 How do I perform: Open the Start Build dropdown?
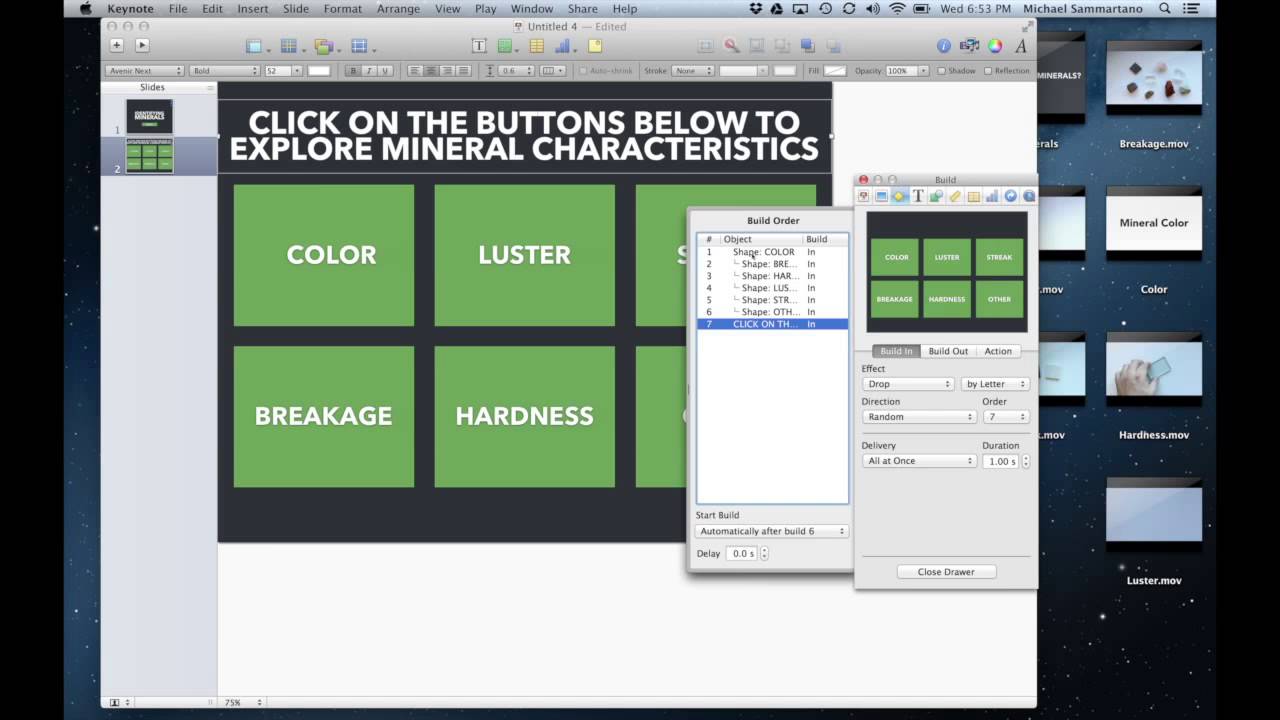click(771, 531)
